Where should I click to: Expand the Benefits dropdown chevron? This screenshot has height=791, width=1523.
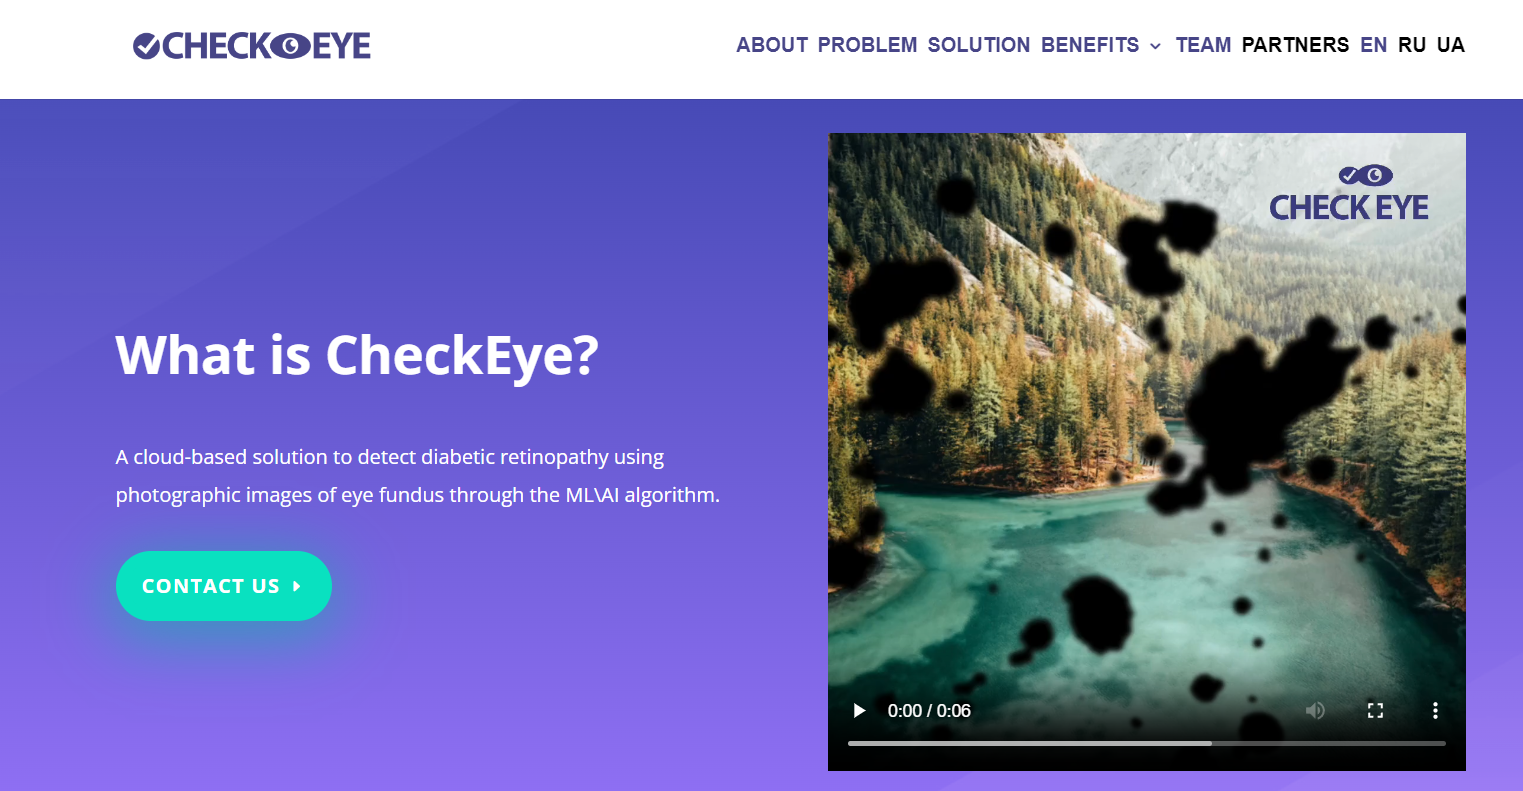pos(1156,46)
